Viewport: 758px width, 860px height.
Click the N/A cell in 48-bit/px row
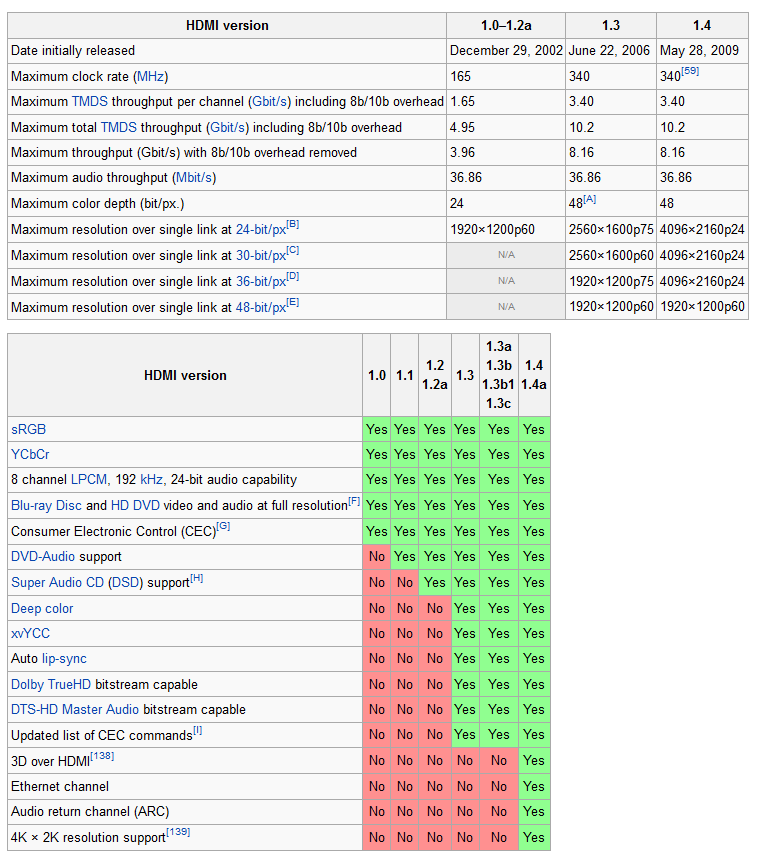(x=506, y=307)
